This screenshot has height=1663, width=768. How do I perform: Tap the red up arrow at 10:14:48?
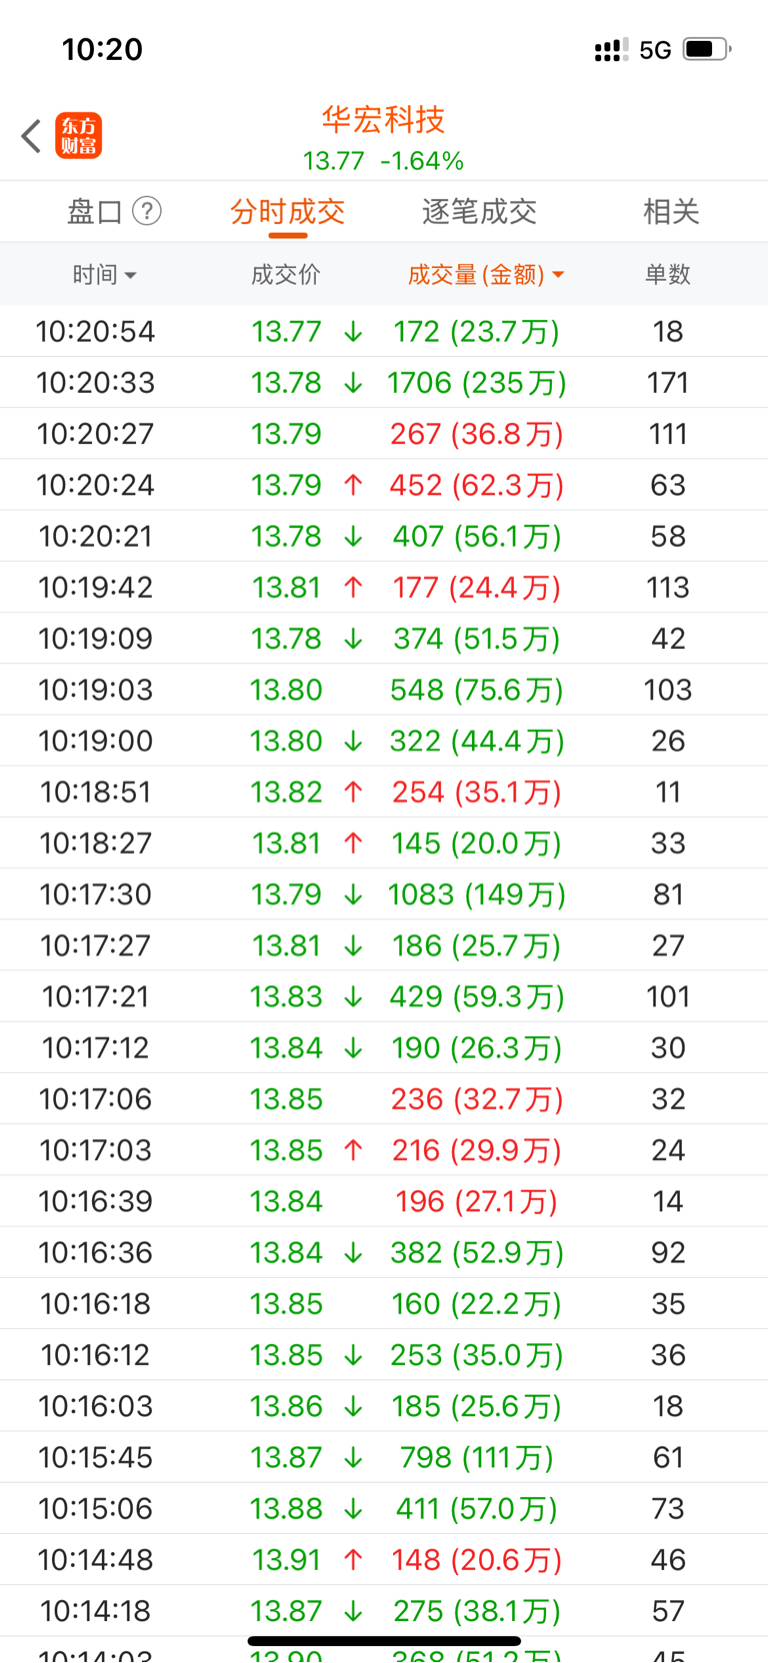tap(353, 1560)
